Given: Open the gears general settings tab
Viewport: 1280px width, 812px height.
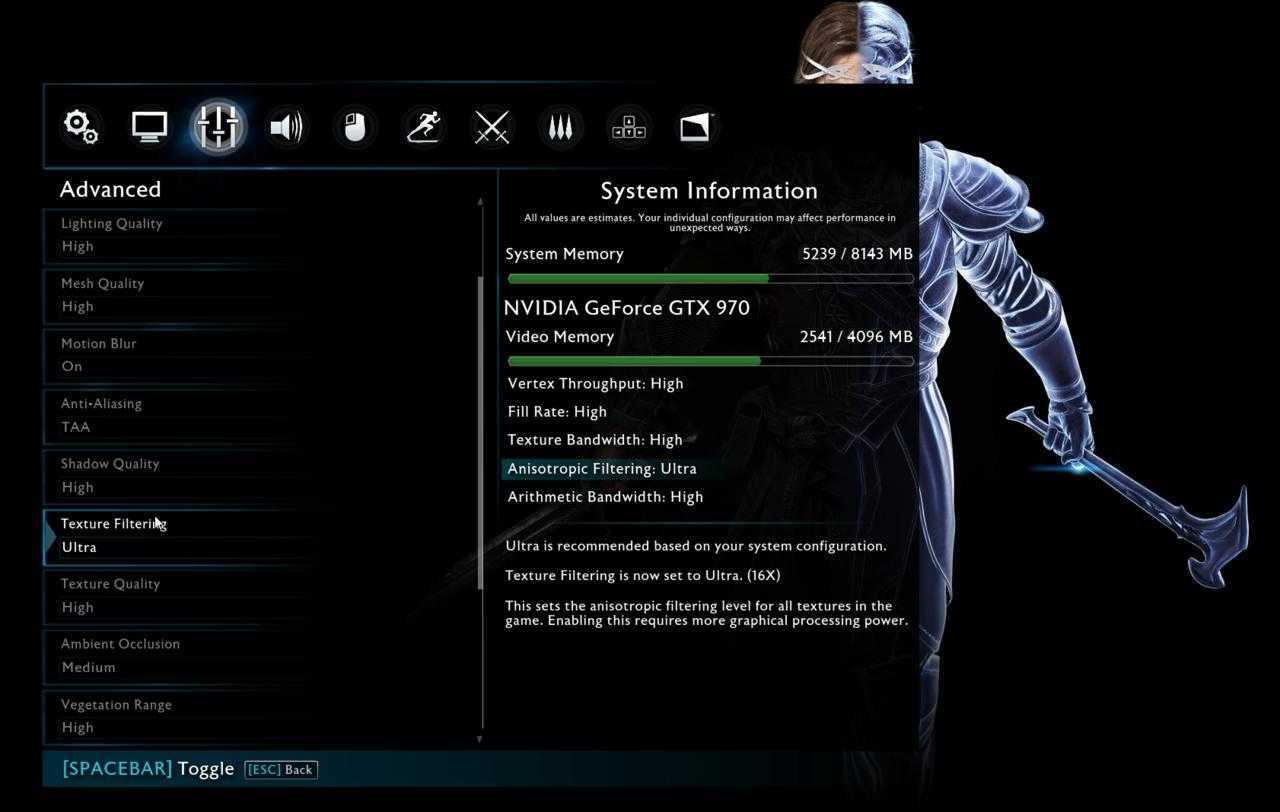Looking at the screenshot, I should [81, 127].
